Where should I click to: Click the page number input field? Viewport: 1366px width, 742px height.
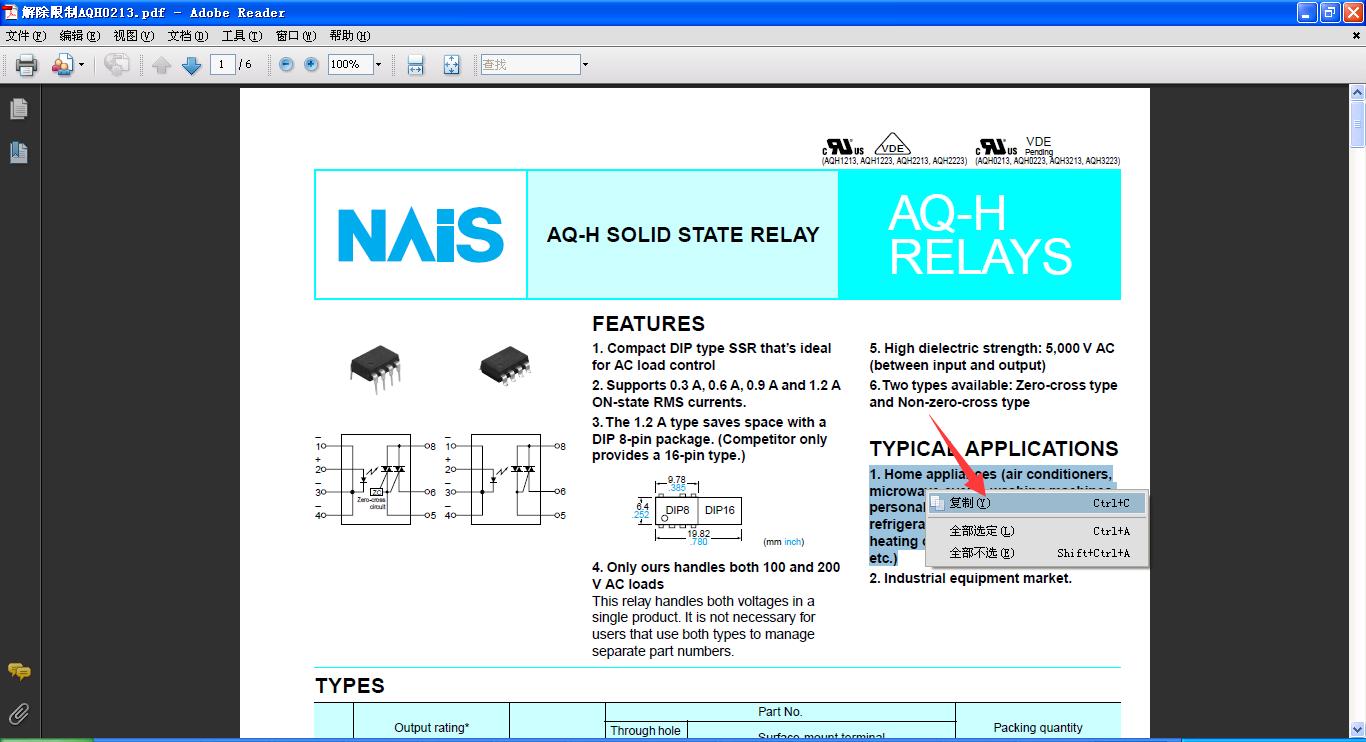coord(222,65)
